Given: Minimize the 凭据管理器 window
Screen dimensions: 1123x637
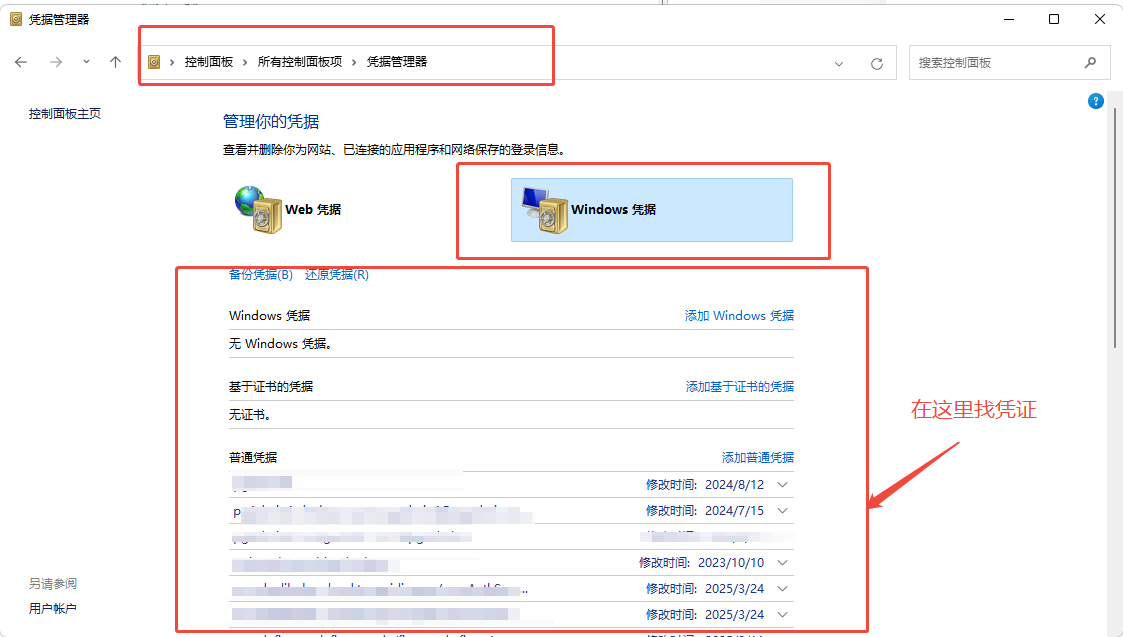Looking at the screenshot, I should click(1009, 19).
